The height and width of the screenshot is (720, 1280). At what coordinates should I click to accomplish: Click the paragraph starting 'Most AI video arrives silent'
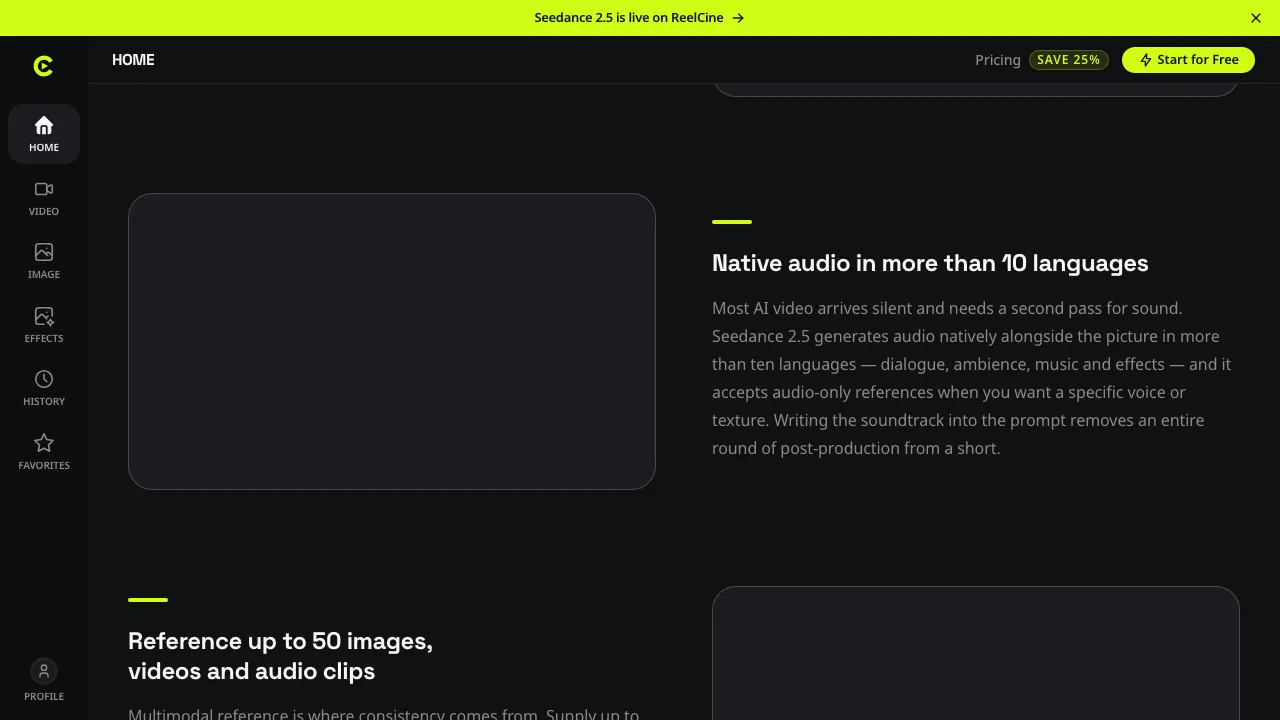pos(972,378)
